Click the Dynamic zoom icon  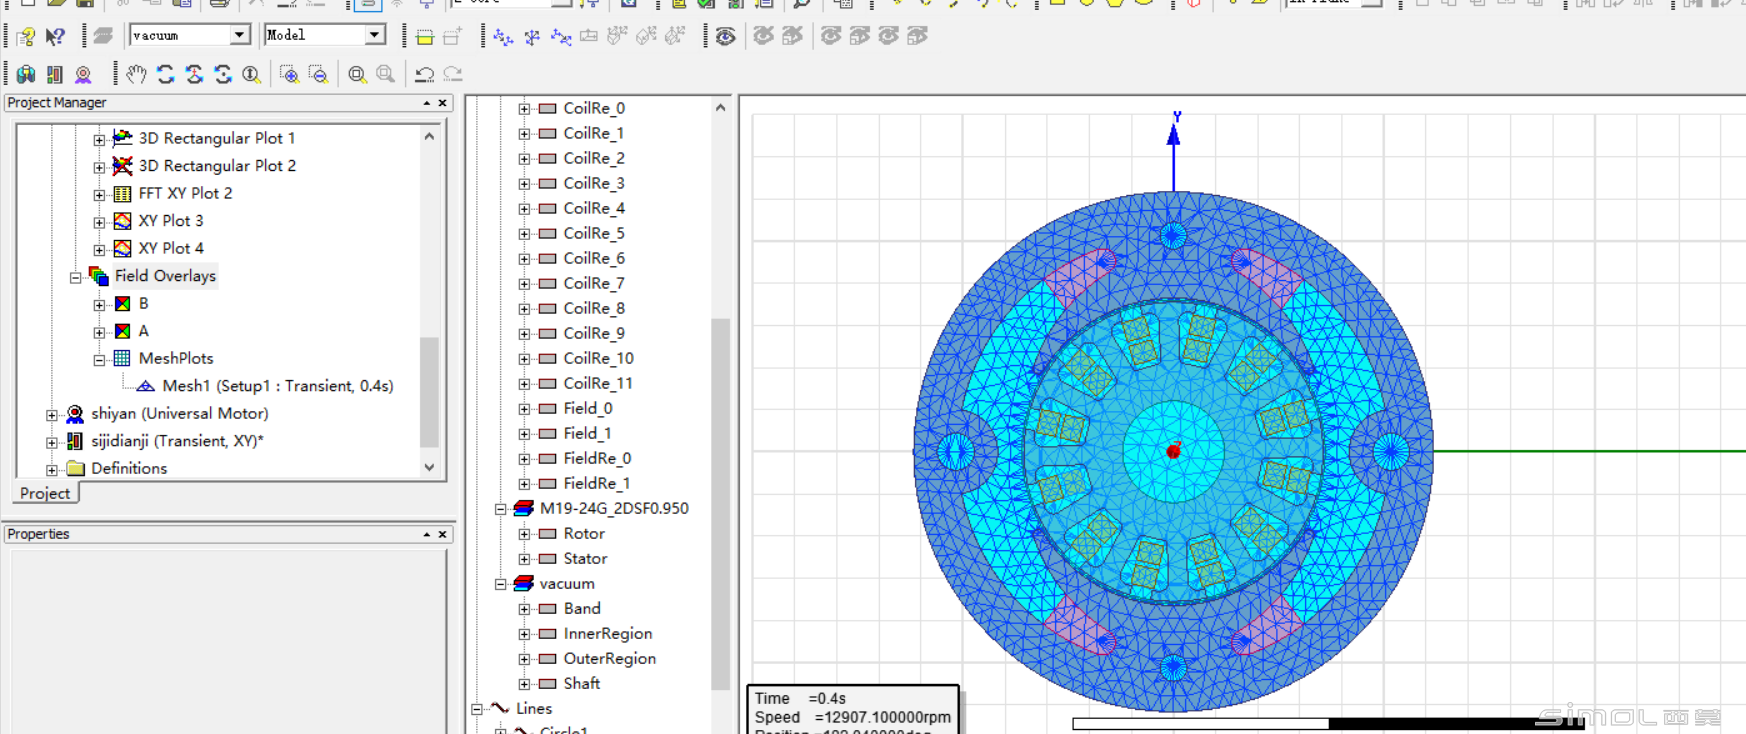pyautogui.click(x=251, y=74)
